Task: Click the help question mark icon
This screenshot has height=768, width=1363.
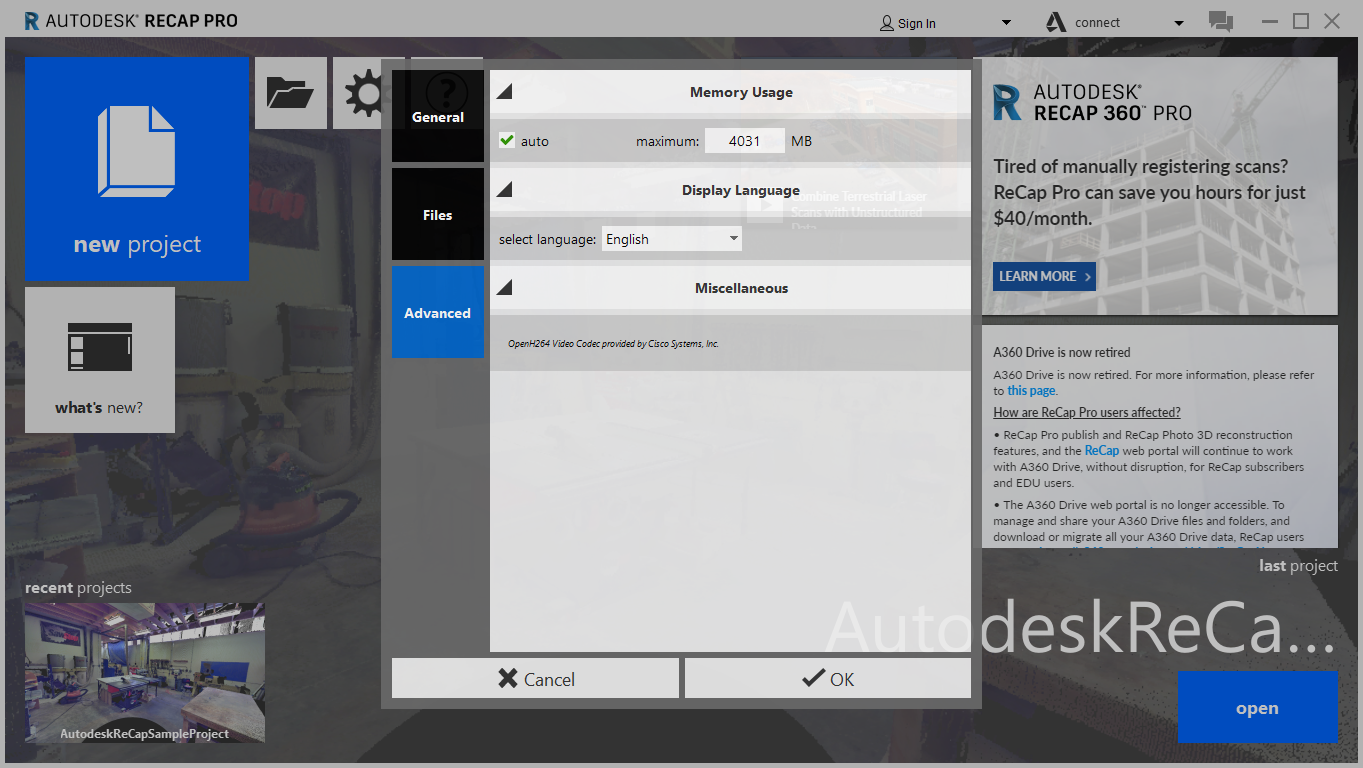Action: 447,93
